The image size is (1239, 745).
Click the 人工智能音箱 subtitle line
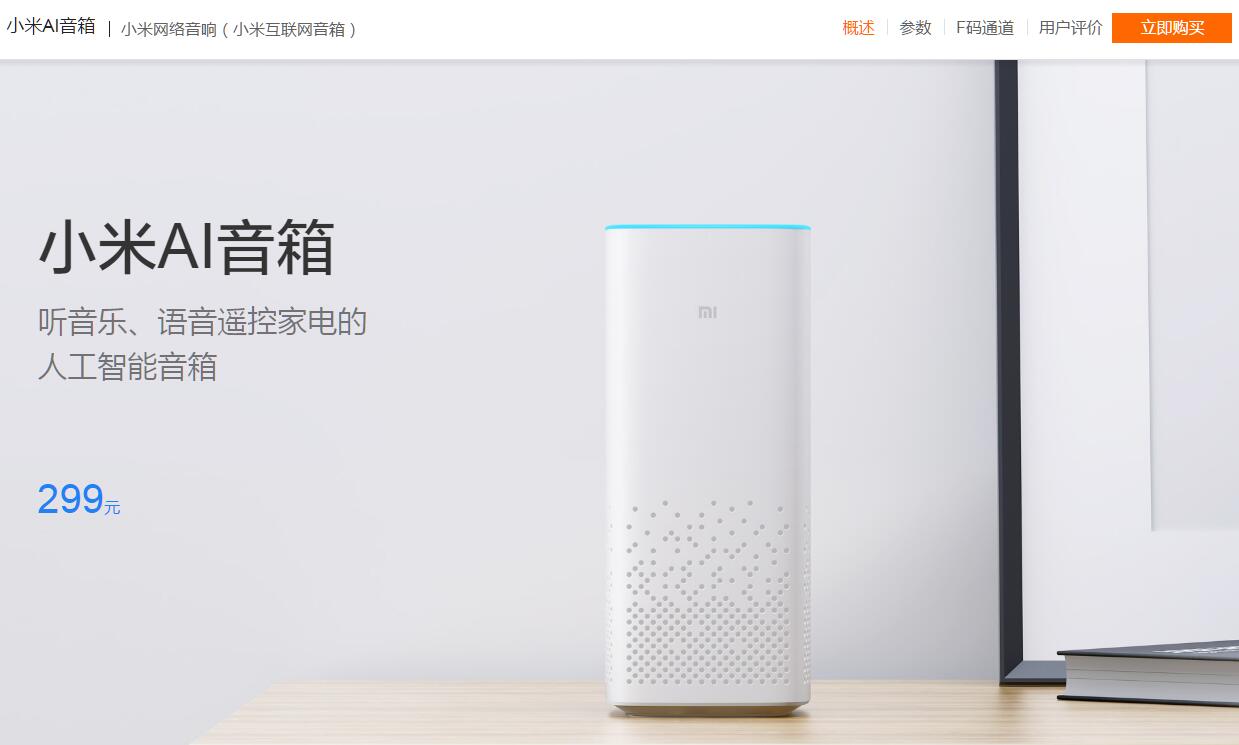pos(127,367)
